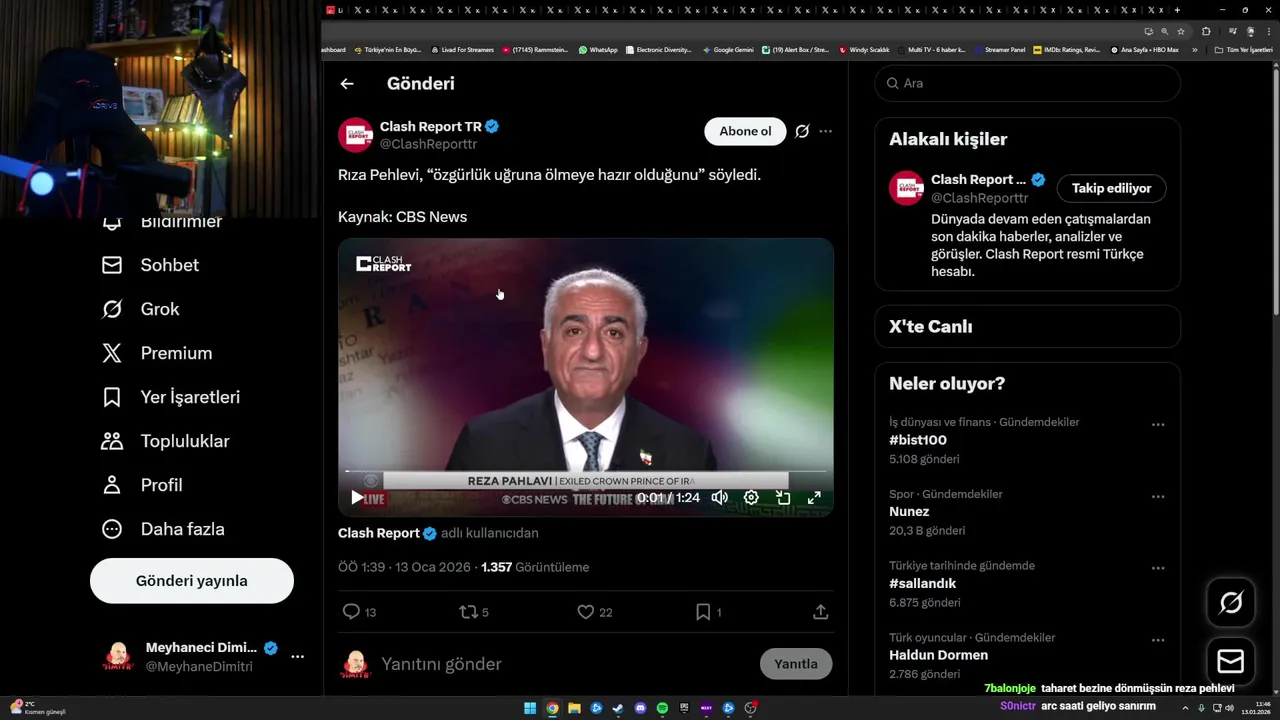Screen dimensions: 1280x720
Task: Open Yer İşaretleri in the sidebar
Action: 171,397
